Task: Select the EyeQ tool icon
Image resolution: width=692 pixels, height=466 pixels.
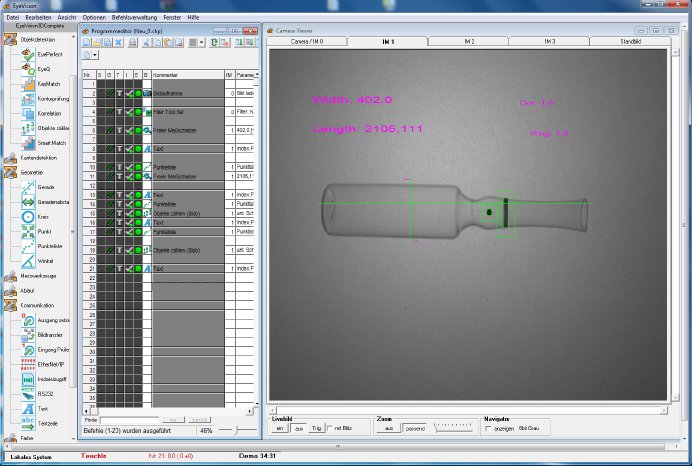Action: (x=28, y=69)
